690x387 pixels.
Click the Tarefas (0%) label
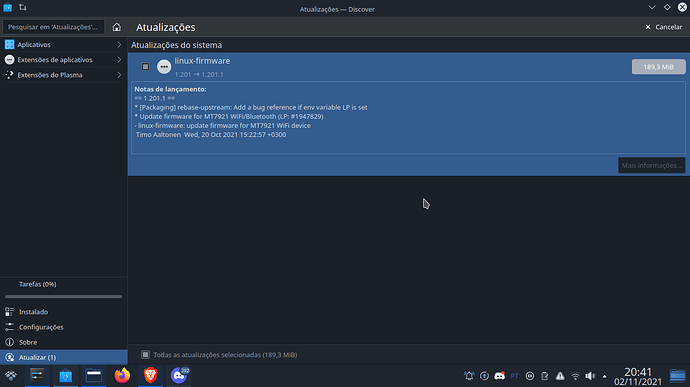pyautogui.click(x=38, y=284)
